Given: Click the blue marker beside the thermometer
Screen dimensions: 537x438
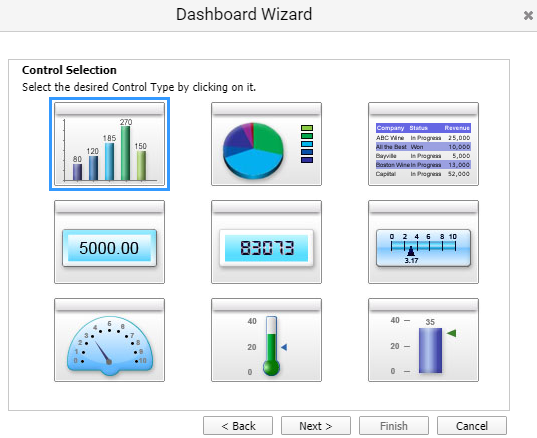Looking at the screenshot, I should [284, 347].
